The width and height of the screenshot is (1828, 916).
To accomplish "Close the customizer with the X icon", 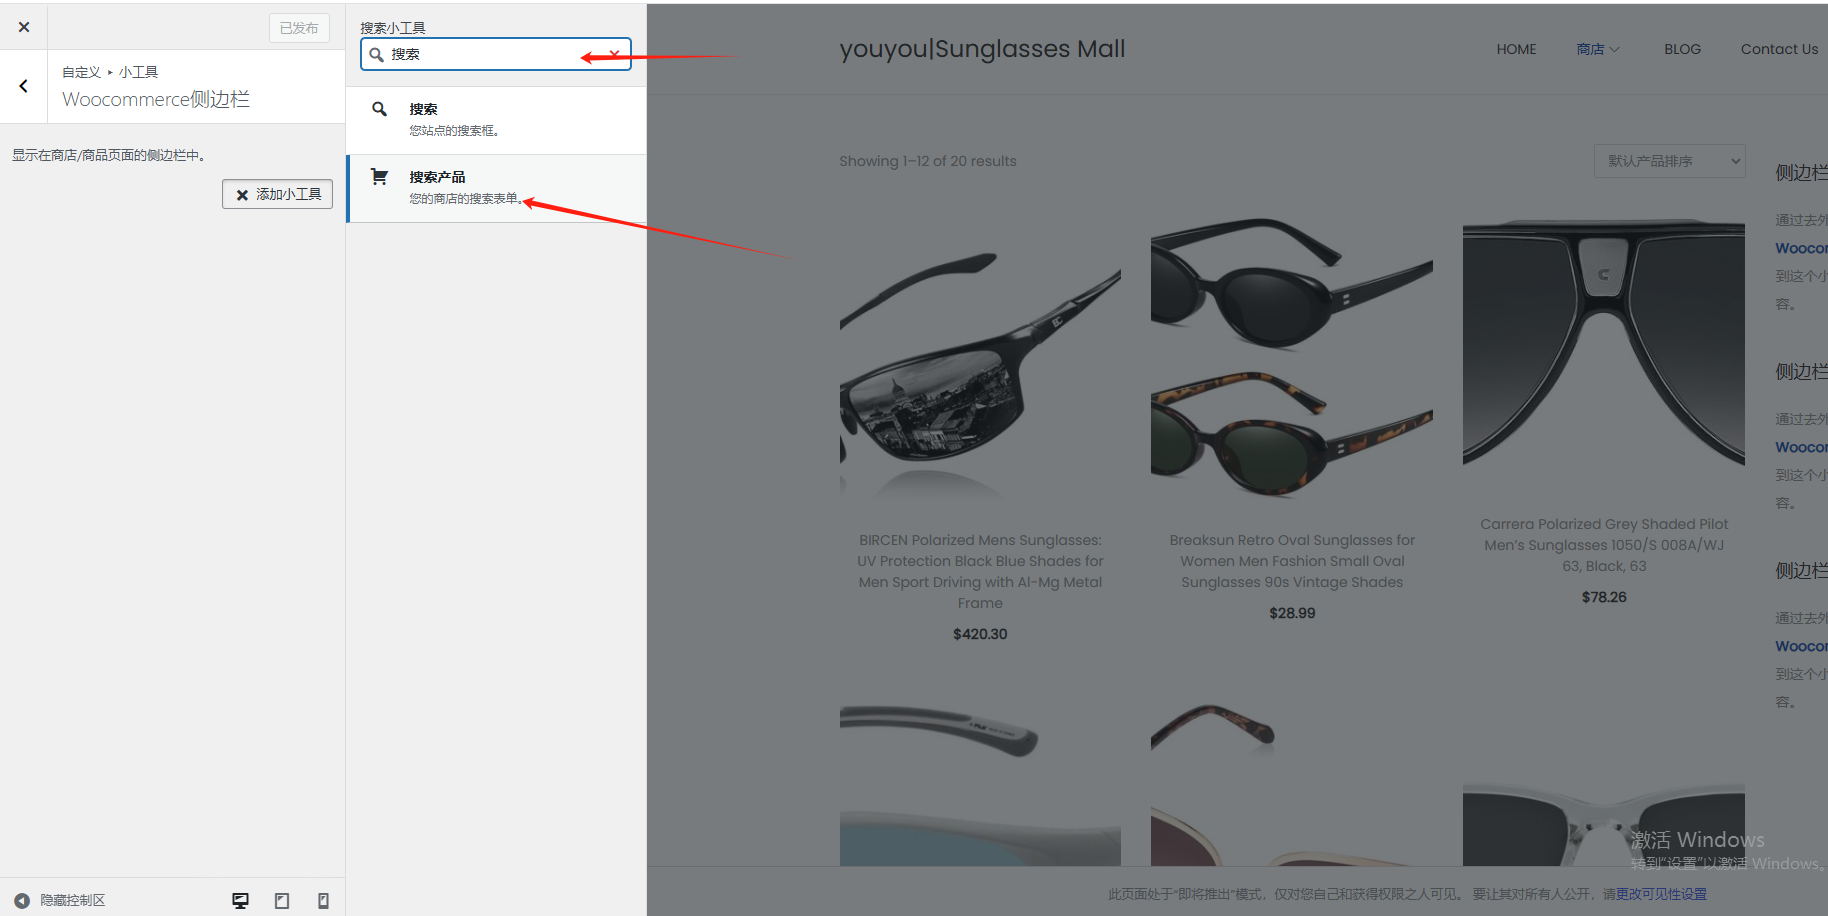I will point(24,27).
